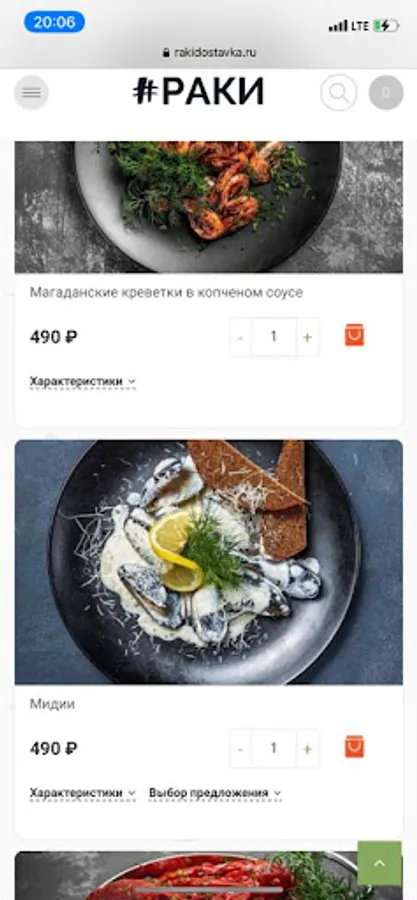Expand Характеристики under Магаданские креветки
The image size is (417, 900).
pos(83,382)
